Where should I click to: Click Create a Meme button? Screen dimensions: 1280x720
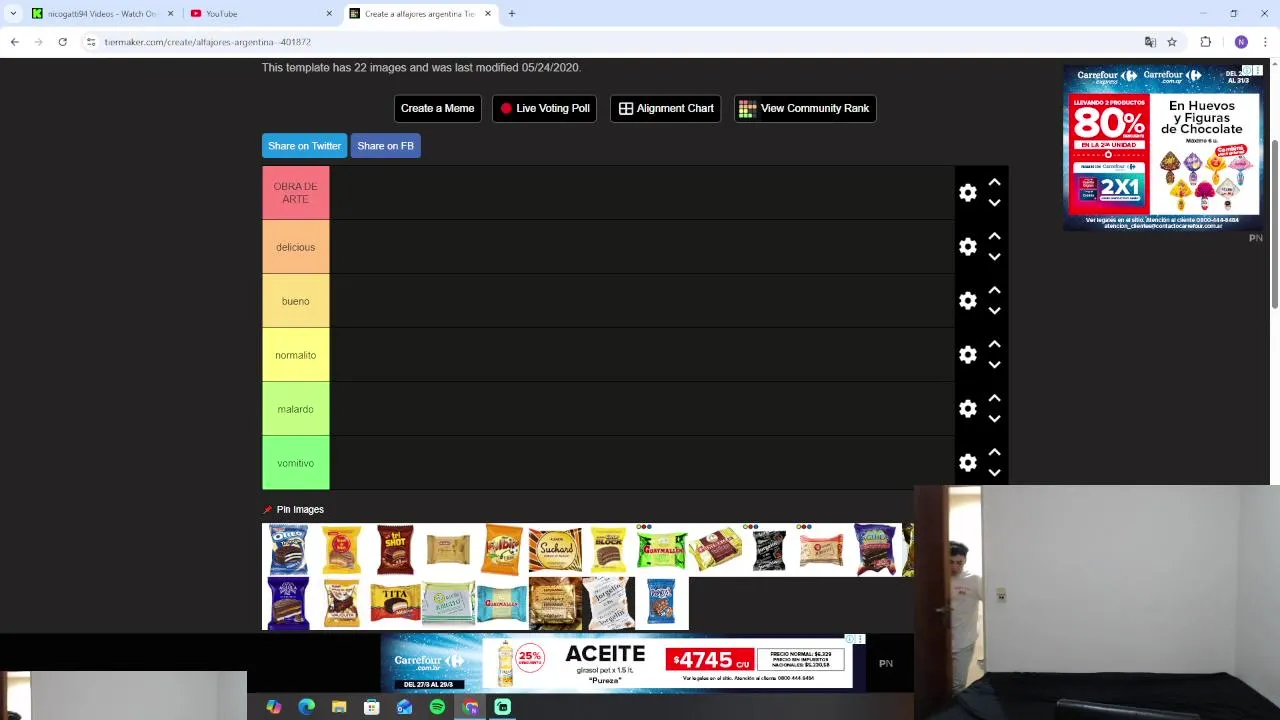coord(437,108)
